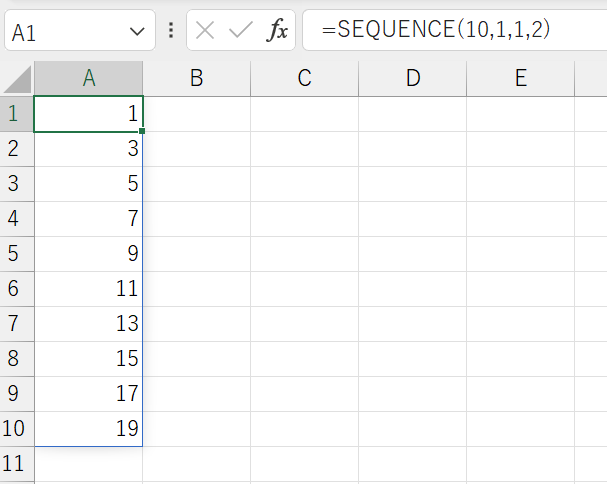607x484 pixels.
Task: Confirm entry with the checkmark icon
Action: (x=241, y=30)
